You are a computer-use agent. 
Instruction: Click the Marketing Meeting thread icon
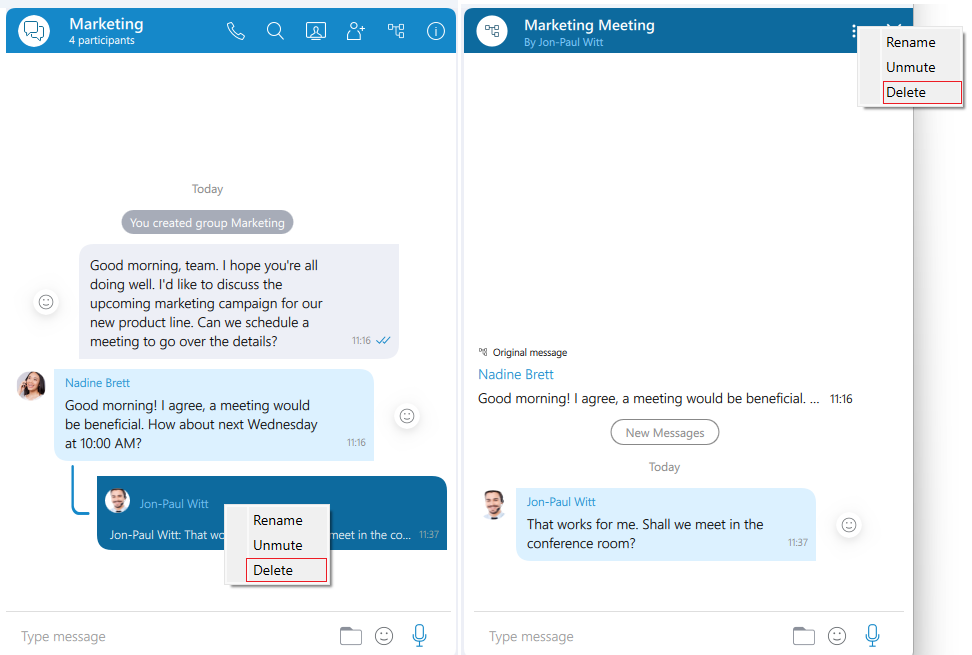pyautogui.click(x=492, y=30)
